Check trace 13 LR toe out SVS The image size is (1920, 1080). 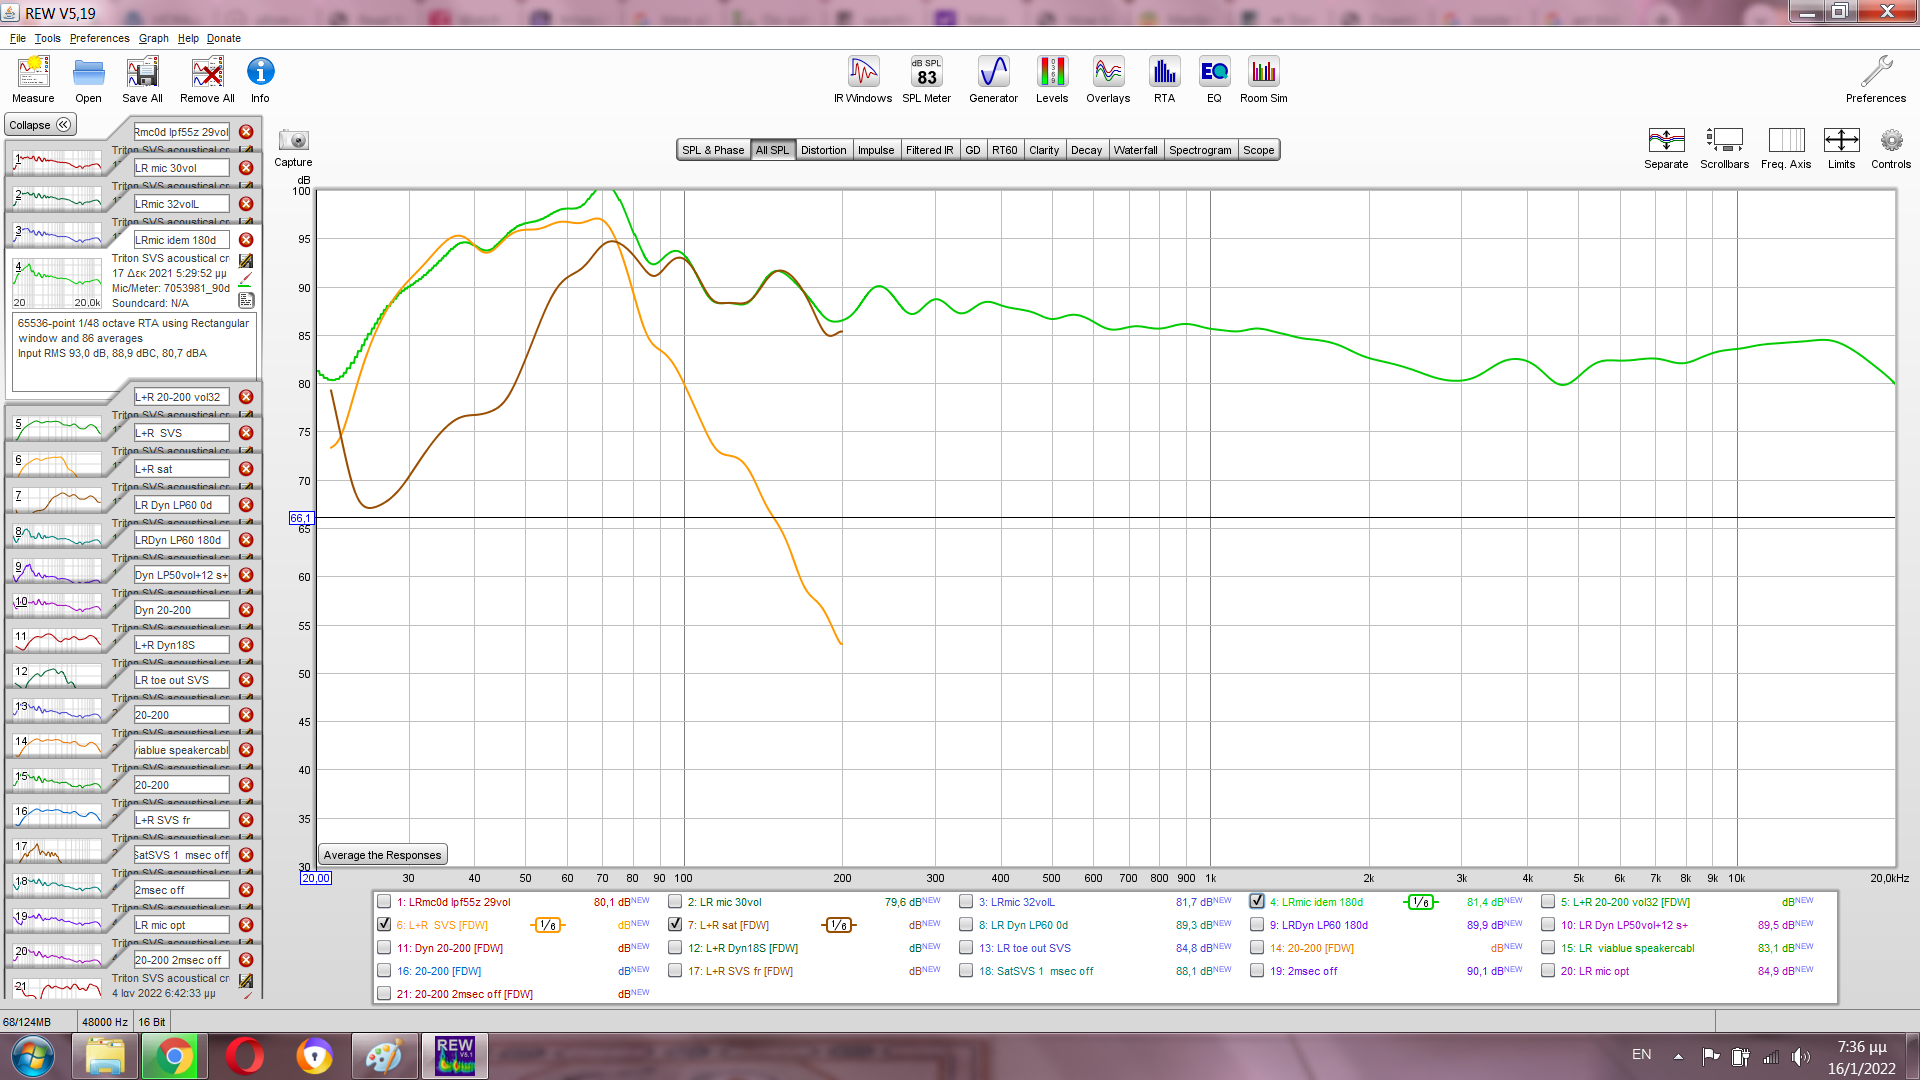[966, 948]
